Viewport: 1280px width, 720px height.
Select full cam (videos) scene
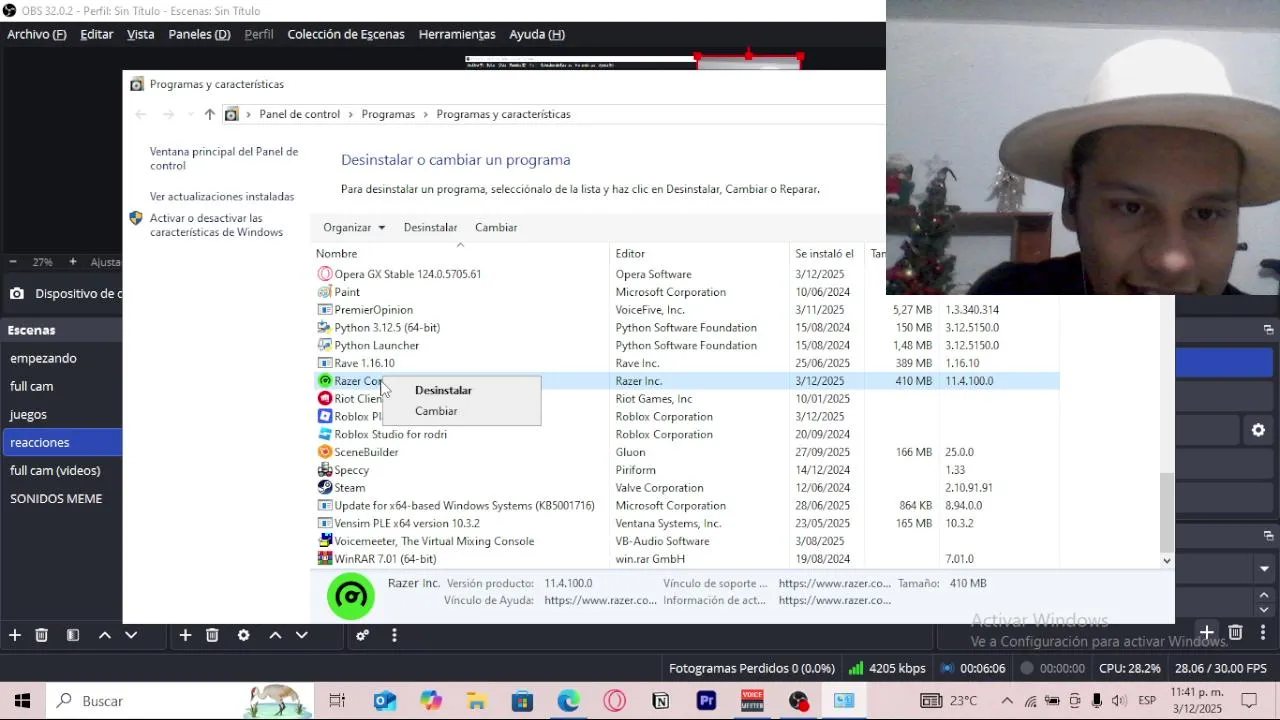61,470
